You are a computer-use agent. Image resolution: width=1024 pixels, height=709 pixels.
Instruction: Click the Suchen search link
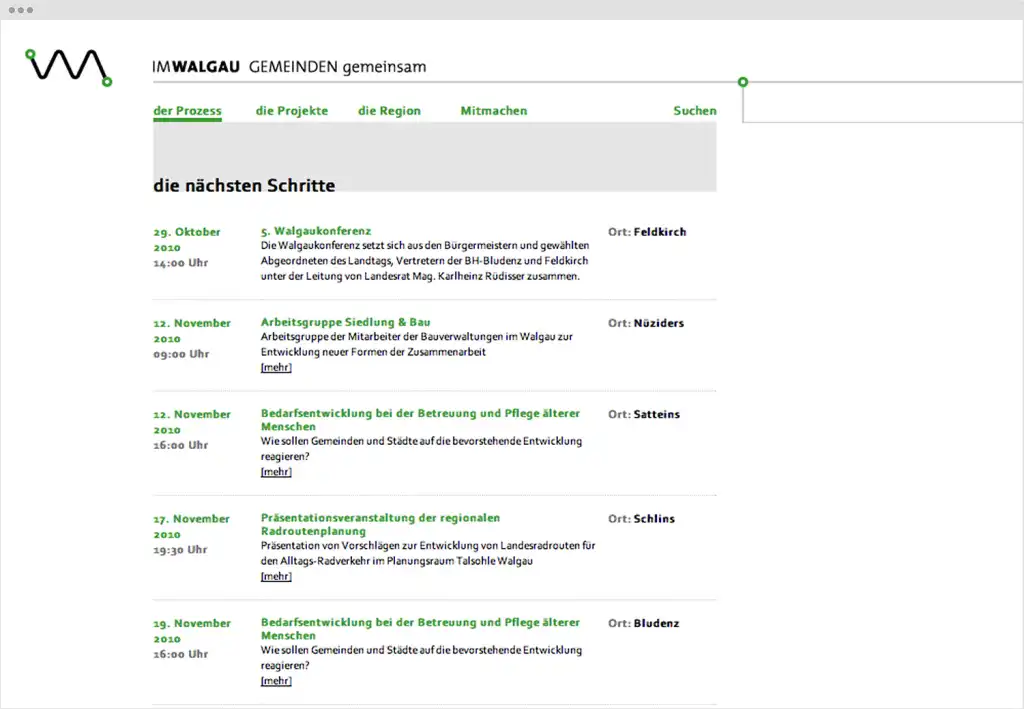[694, 111]
